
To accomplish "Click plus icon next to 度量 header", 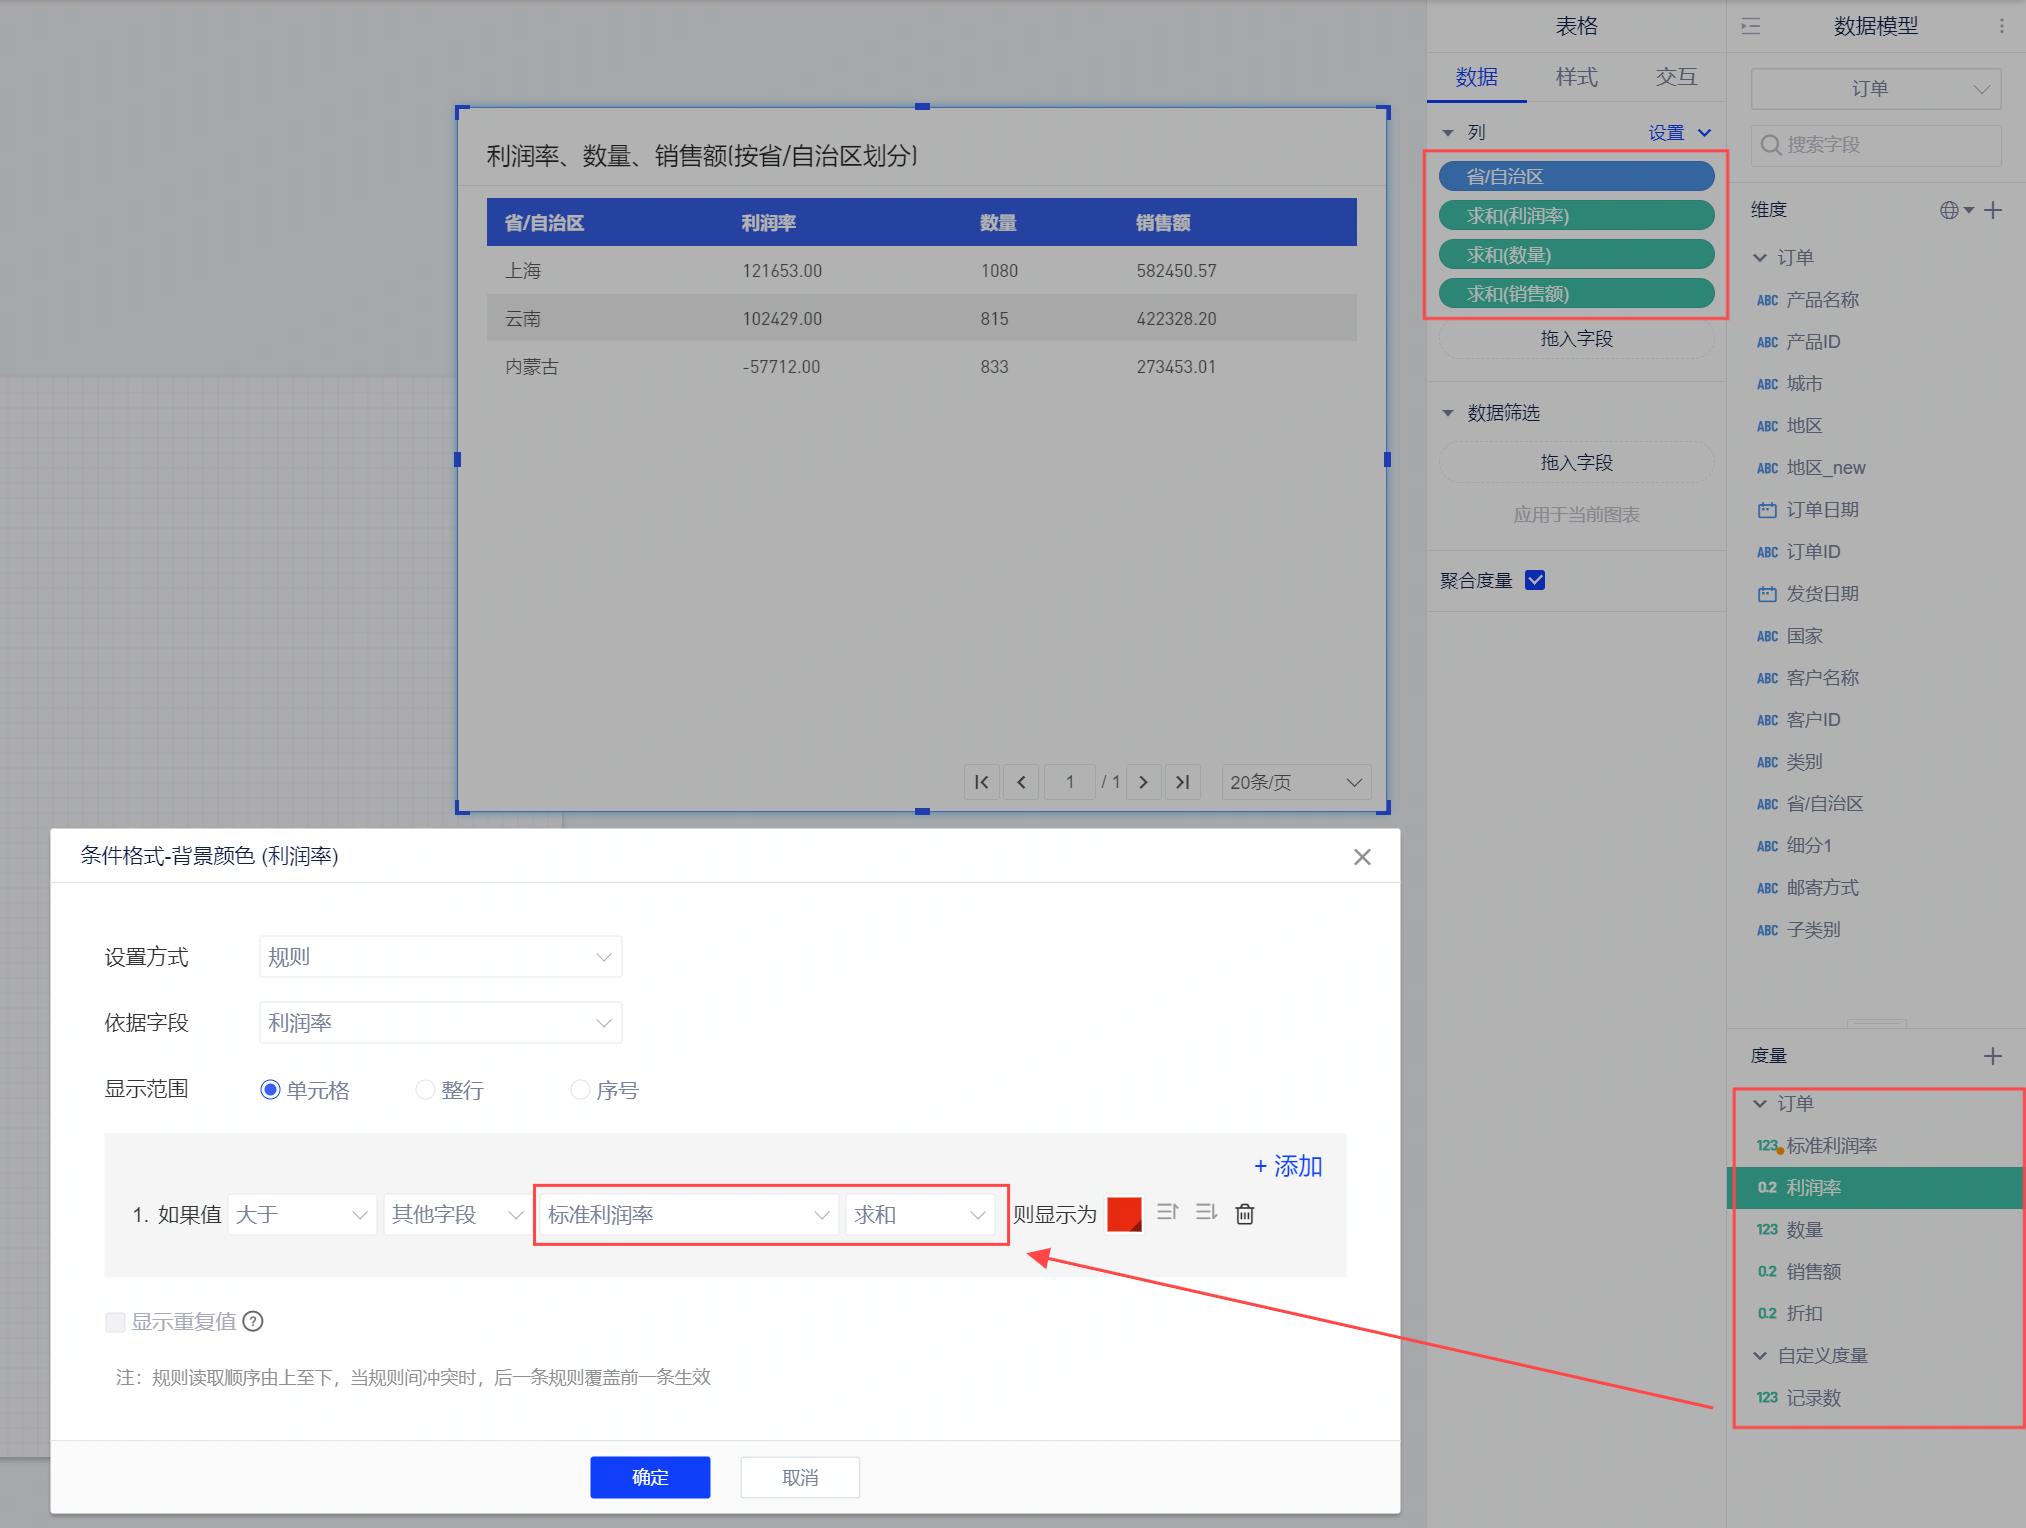I will click(x=1992, y=1056).
